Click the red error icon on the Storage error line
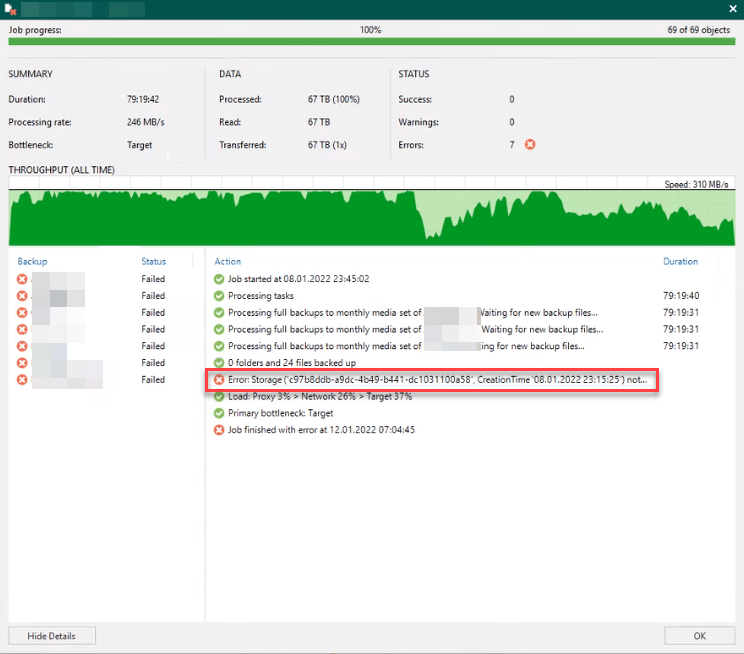The image size is (744, 654). 219,380
